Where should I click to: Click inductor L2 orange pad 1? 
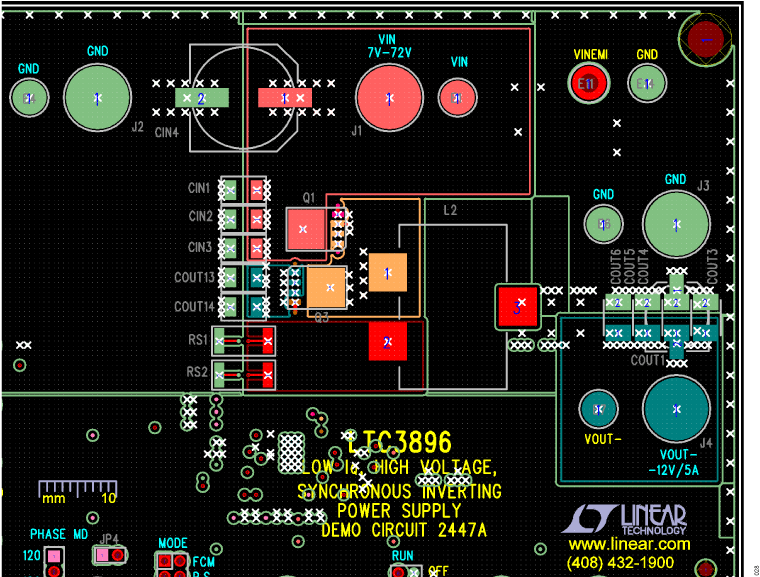(388, 272)
